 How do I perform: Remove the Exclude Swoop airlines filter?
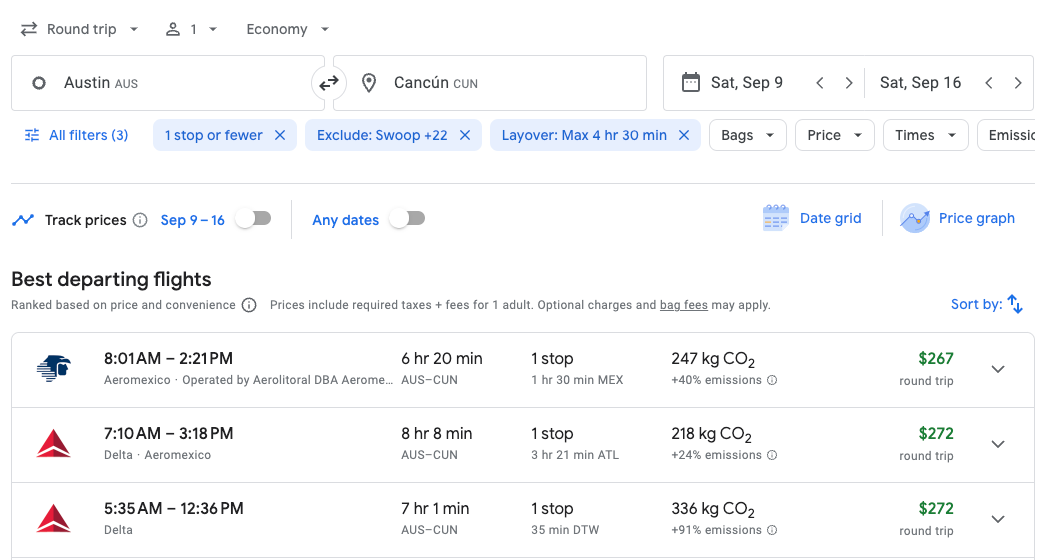point(465,135)
